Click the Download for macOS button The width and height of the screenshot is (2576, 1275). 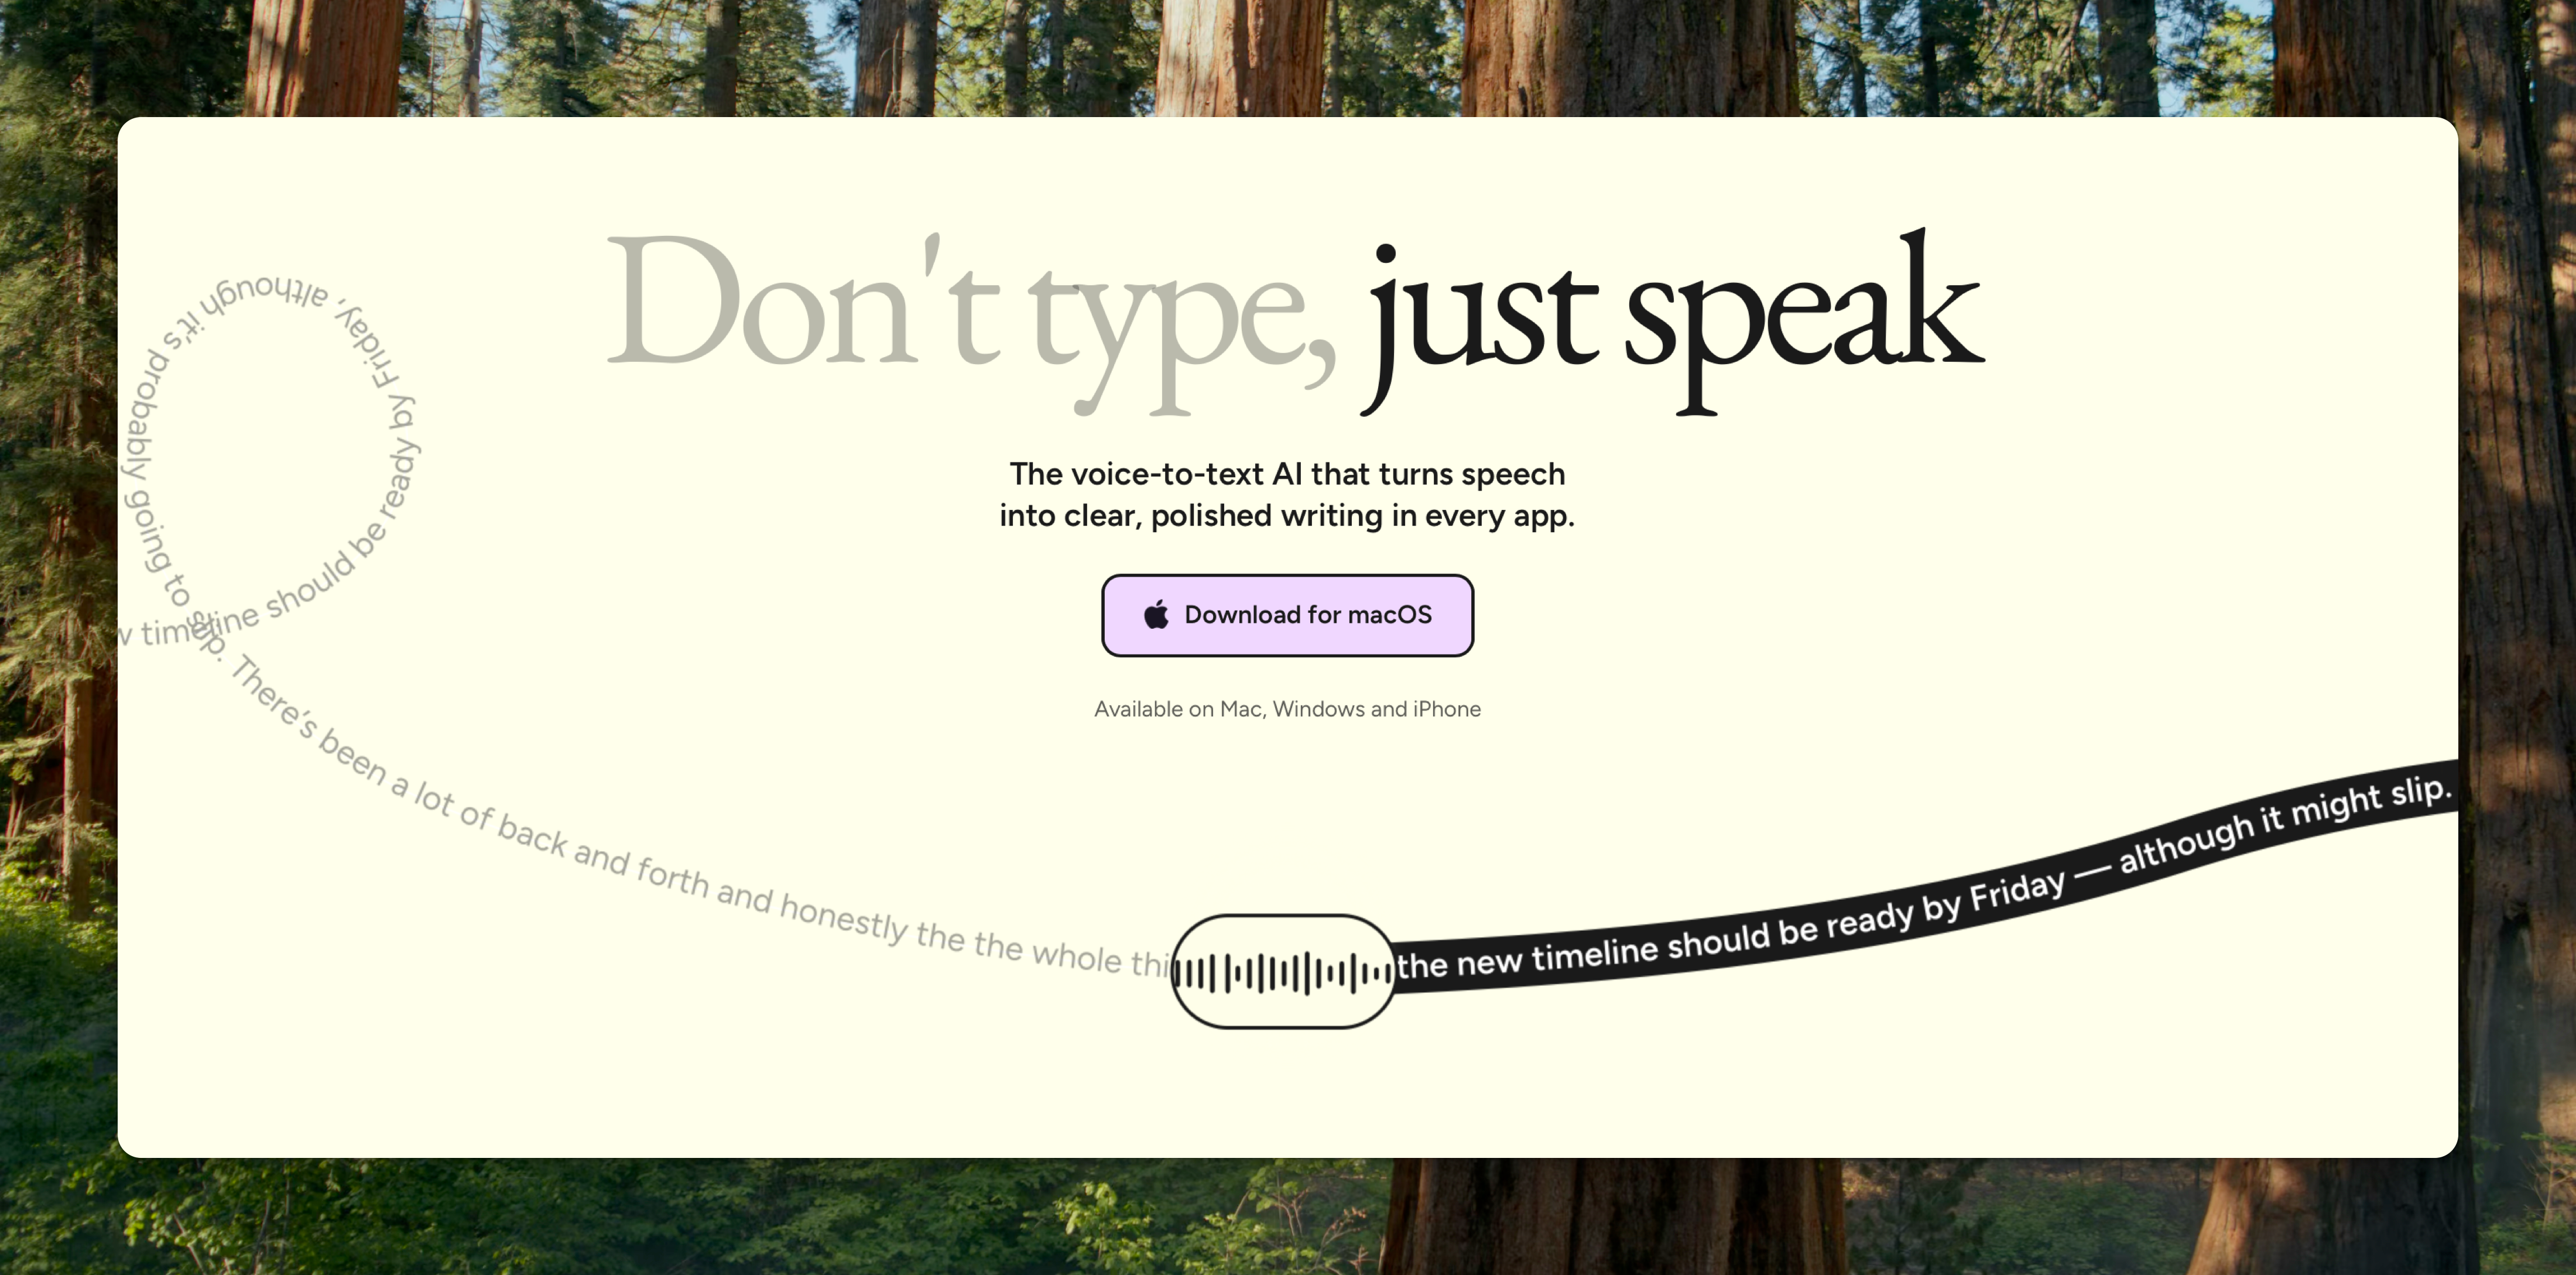(x=1287, y=615)
